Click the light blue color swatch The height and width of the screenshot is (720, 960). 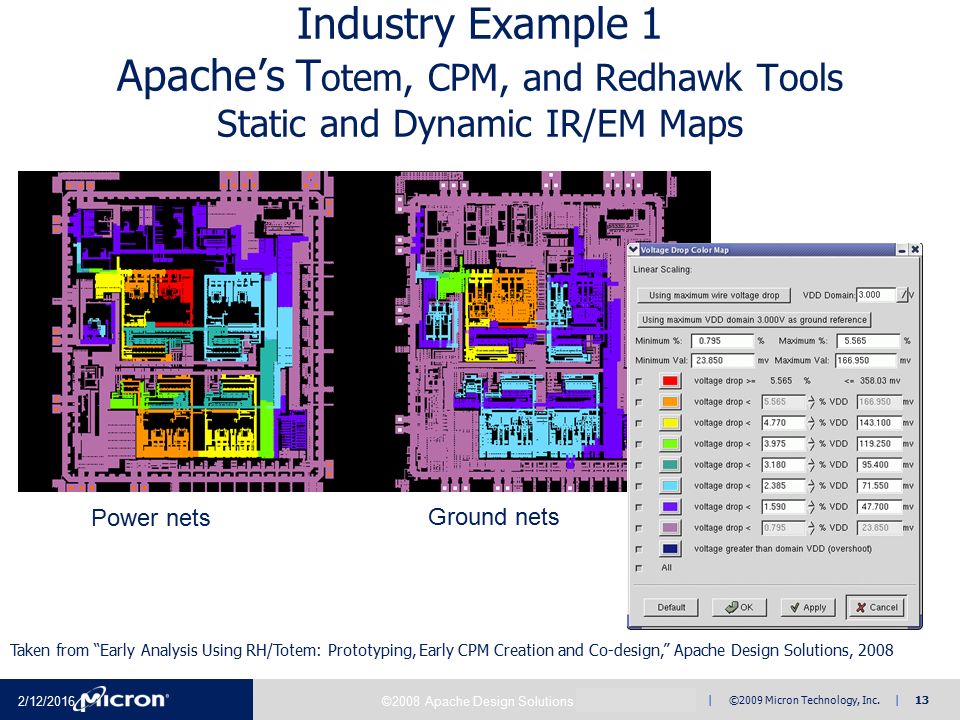point(670,486)
